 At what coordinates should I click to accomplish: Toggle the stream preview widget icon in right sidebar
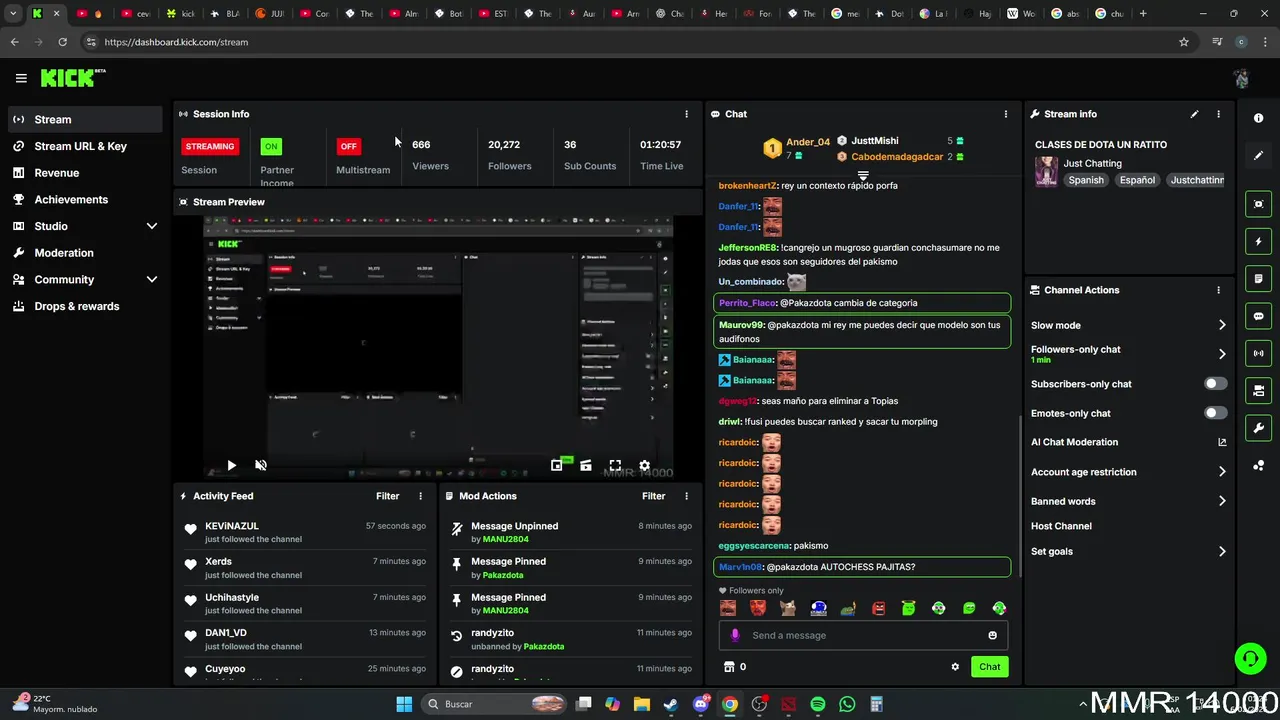(1259, 204)
